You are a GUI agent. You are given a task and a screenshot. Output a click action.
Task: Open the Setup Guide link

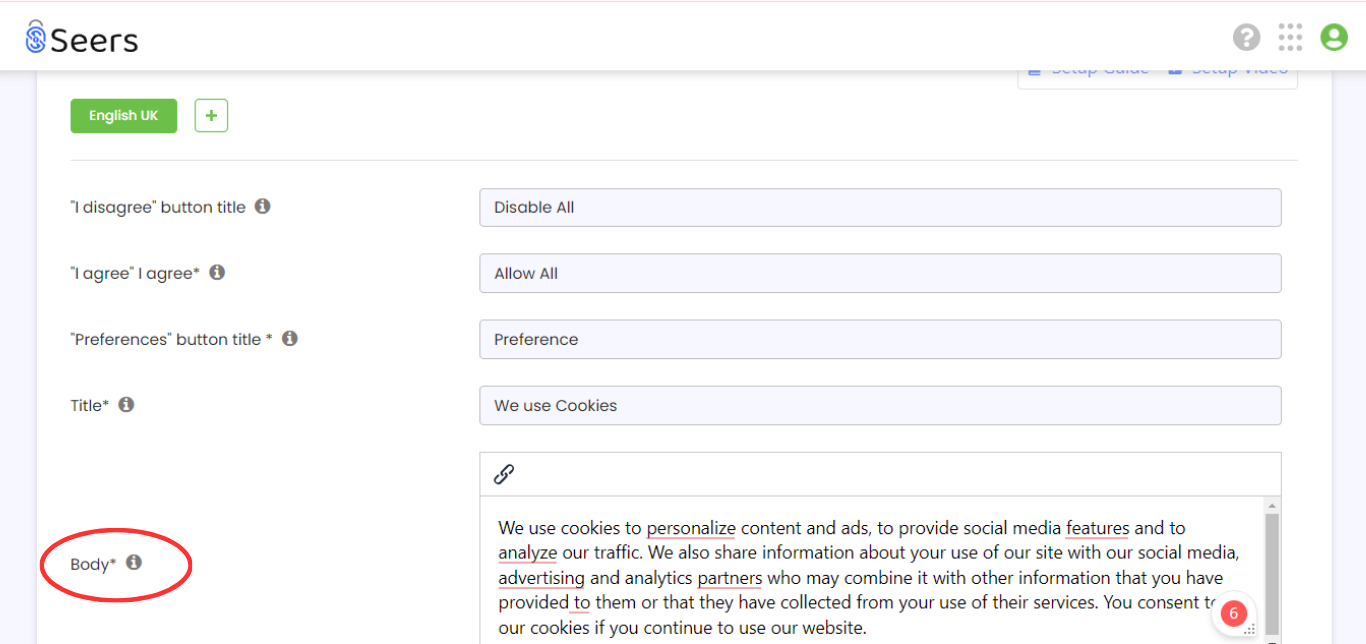pos(1088,72)
